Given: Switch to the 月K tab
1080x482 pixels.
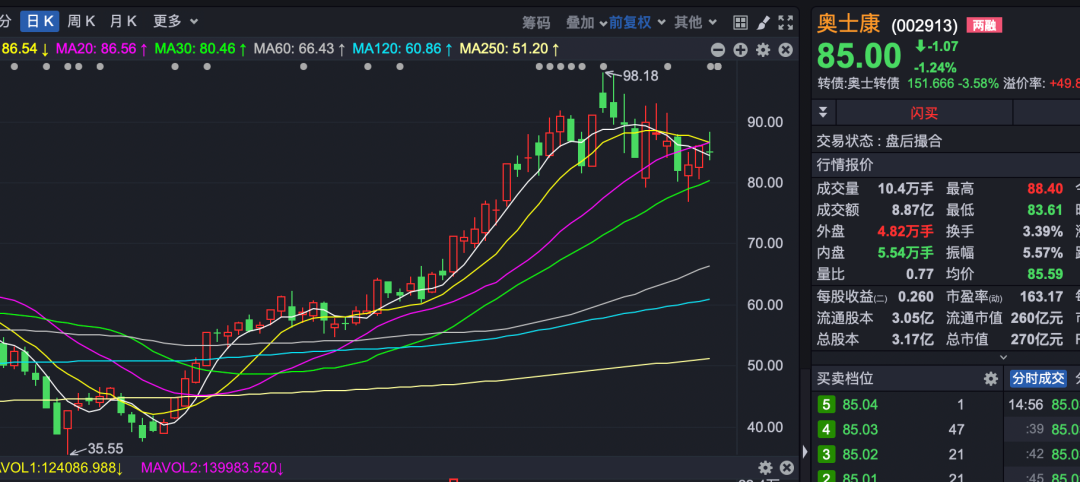Looking at the screenshot, I should [123, 22].
